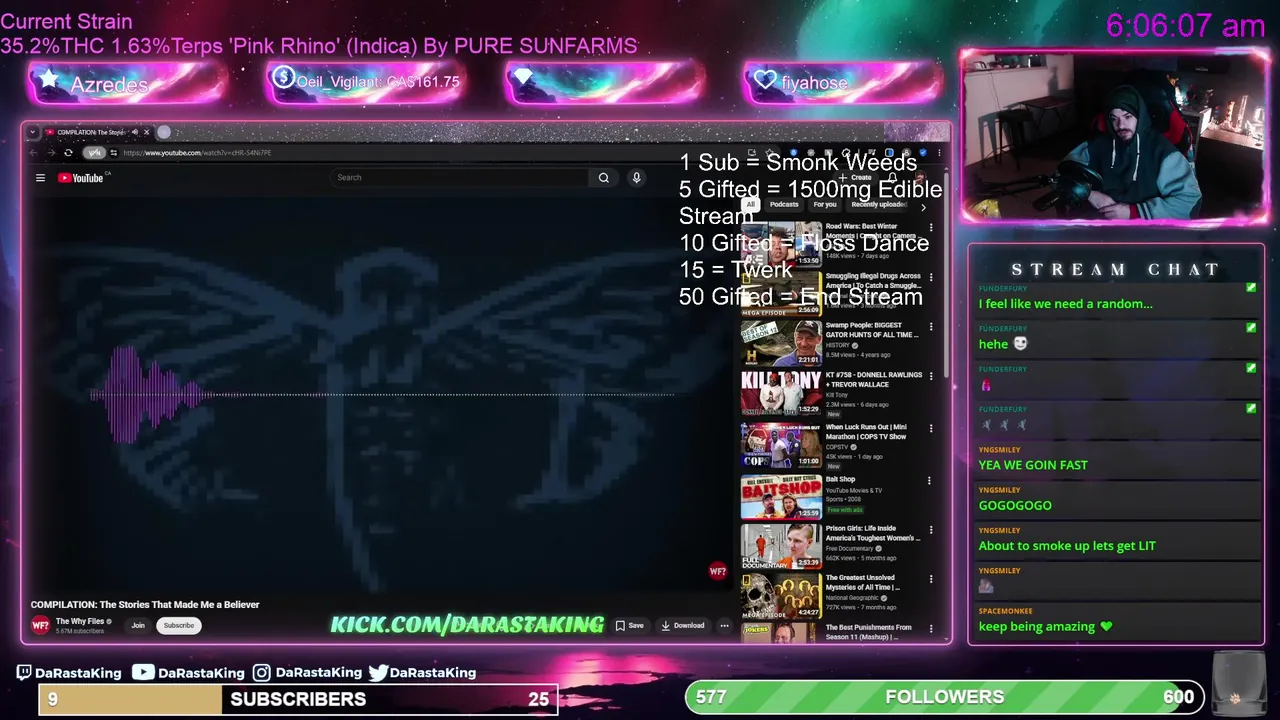Click chat message 'About to smoke up lets get LIT'
Viewport: 1280px width, 720px height.
[x=1067, y=546]
